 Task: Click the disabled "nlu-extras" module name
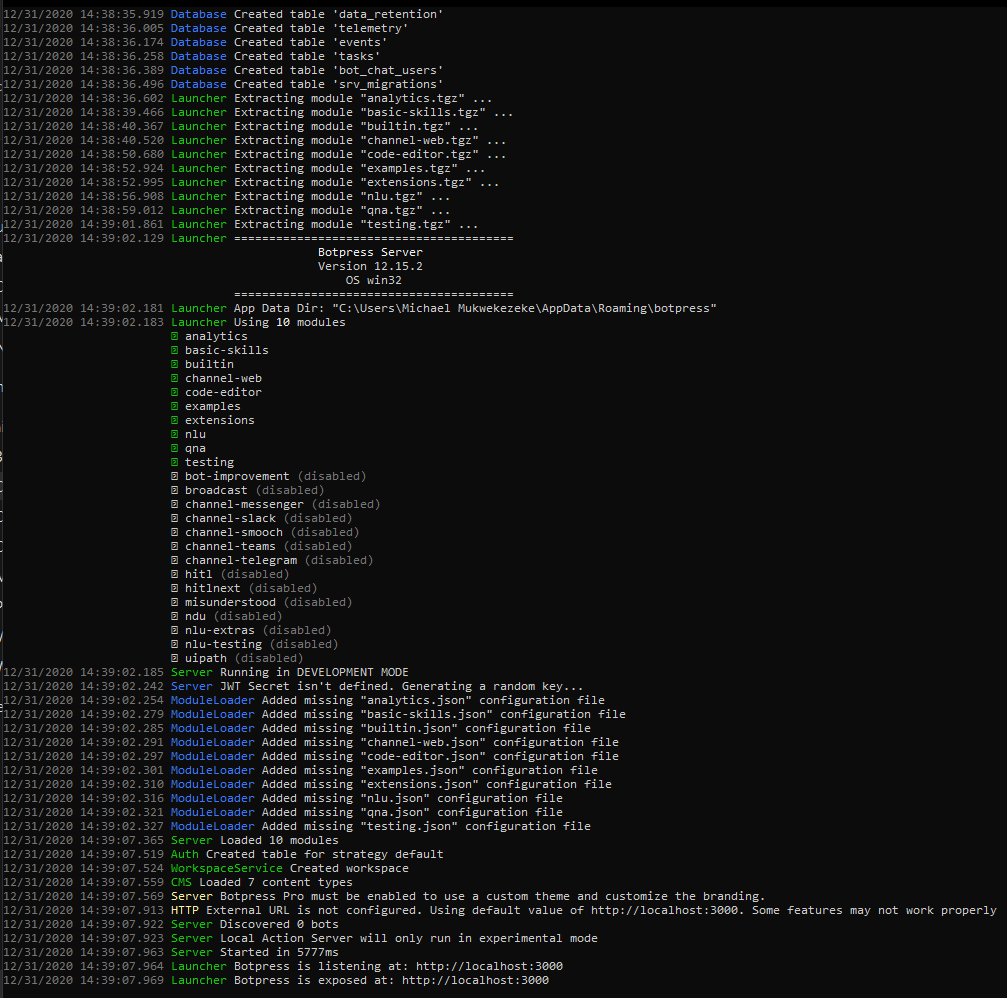coord(220,631)
